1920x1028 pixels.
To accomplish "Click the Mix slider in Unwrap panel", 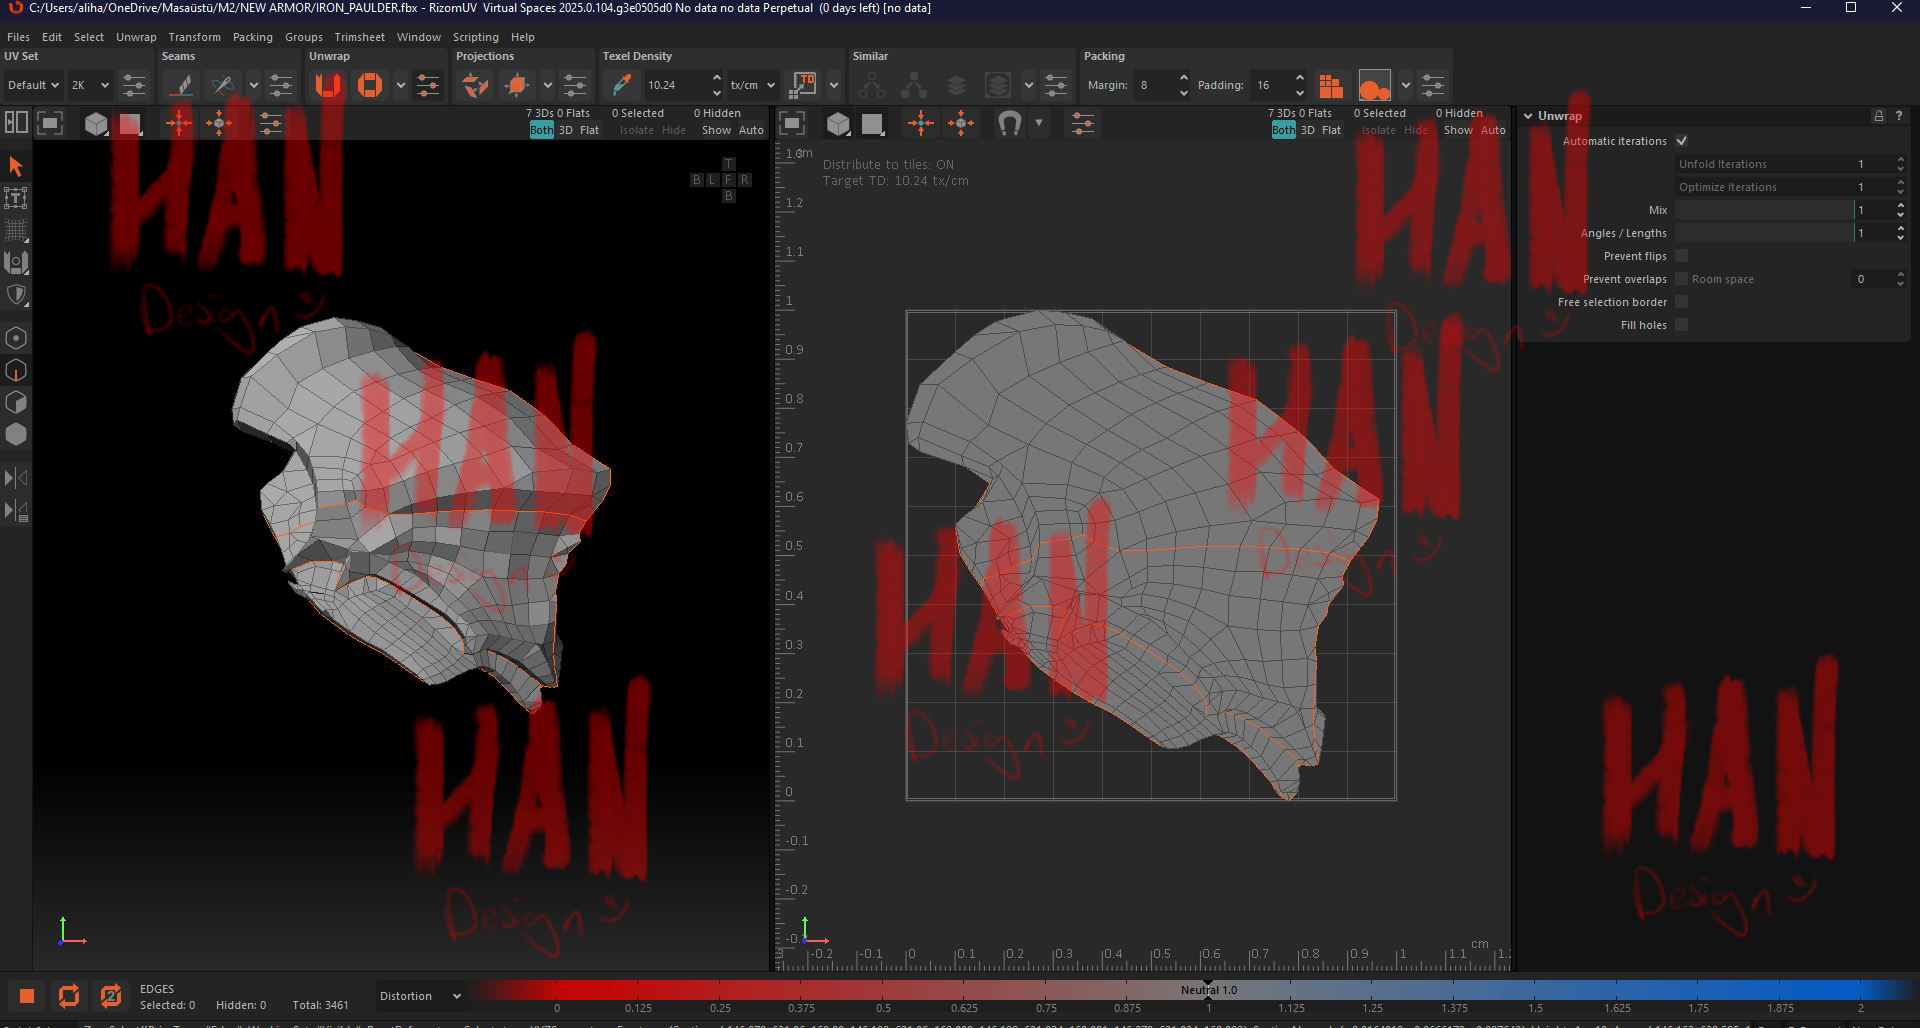I will (1766, 210).
